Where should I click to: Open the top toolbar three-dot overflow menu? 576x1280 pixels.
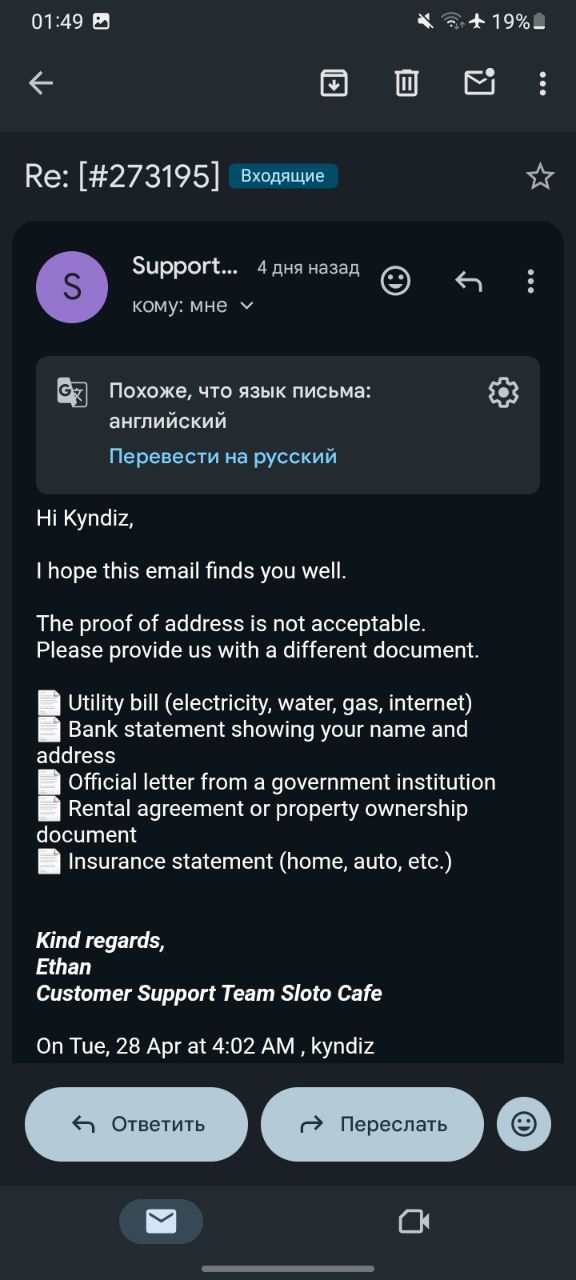point(543,83)
